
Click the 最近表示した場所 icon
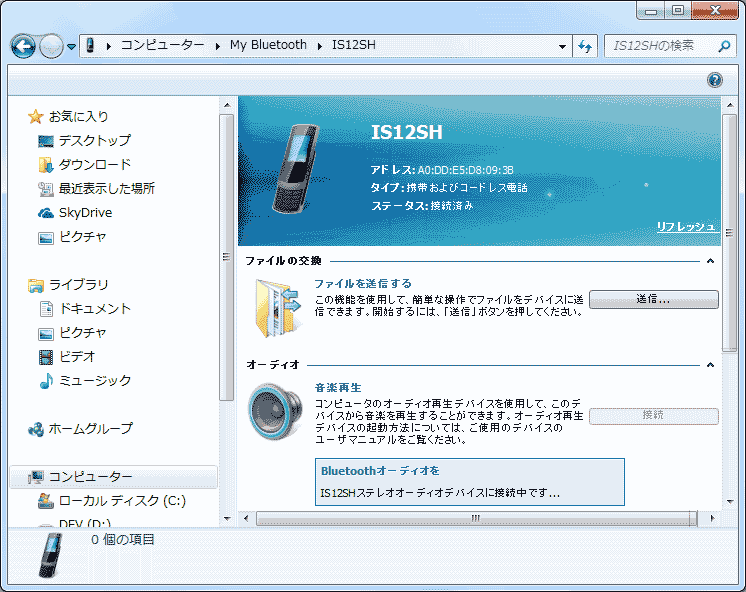pos(46,189)
